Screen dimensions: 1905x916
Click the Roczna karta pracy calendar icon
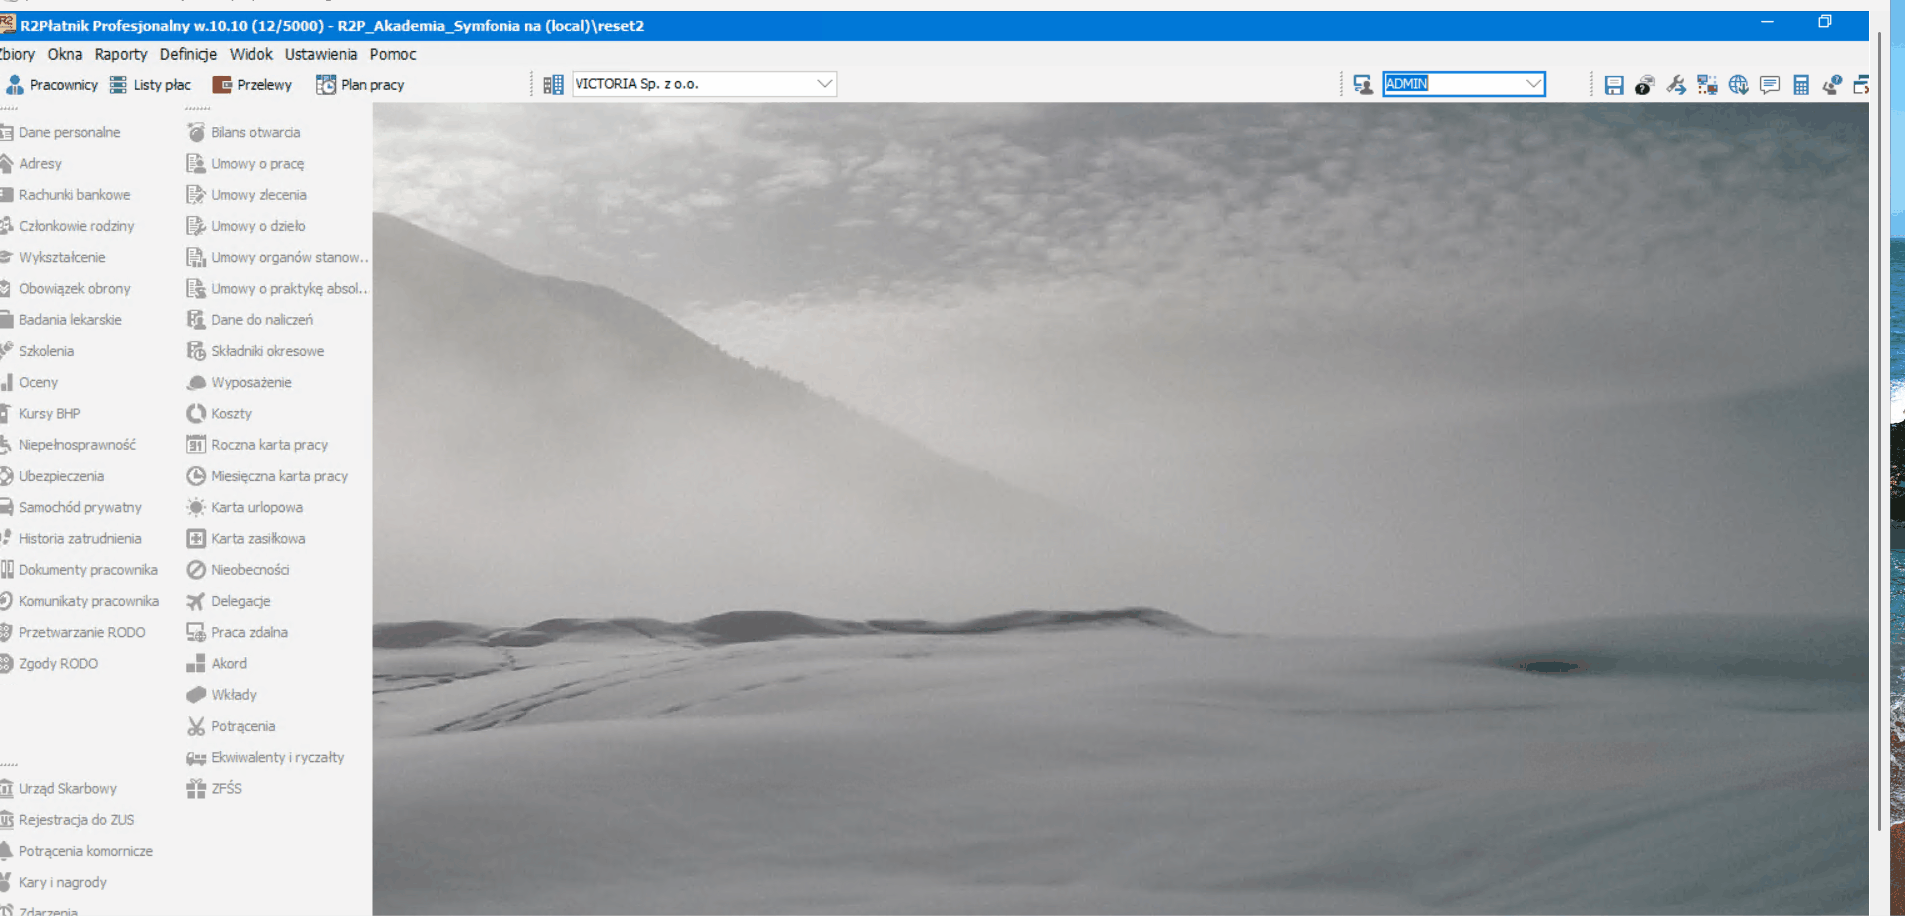pyautogui.click(x=196, y=445)
